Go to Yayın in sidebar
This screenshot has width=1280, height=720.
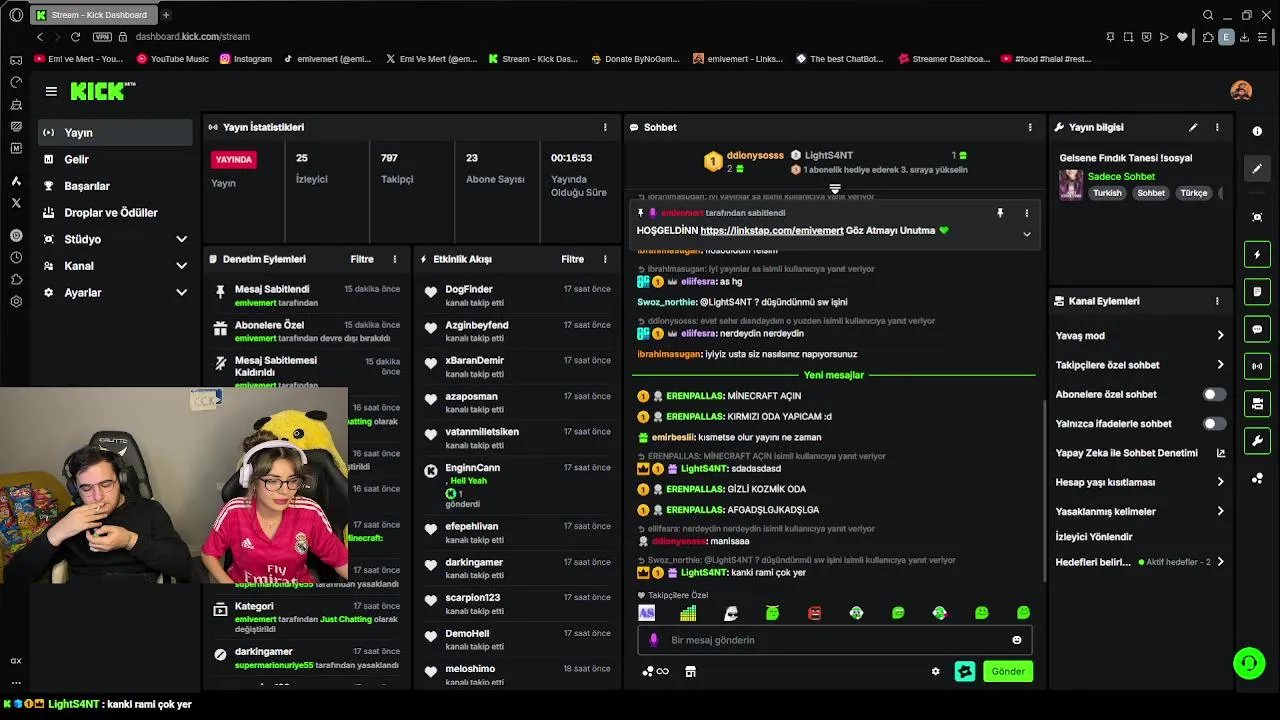tap(116, 133)
